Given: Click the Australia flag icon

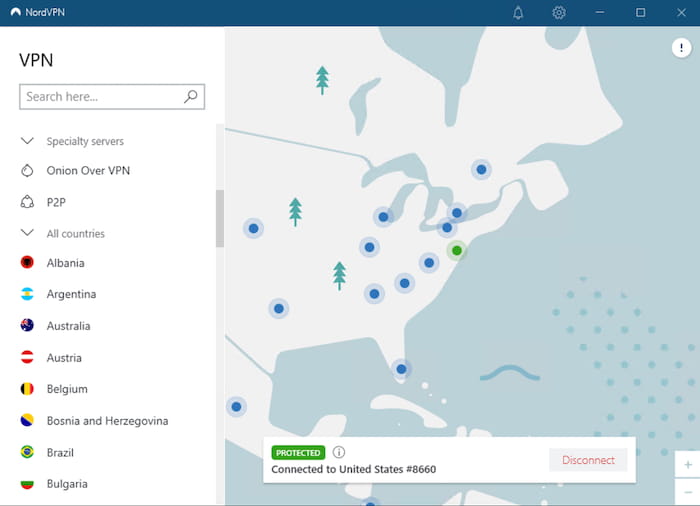Looking at the screenshot, I should click(x=27, y=325).
